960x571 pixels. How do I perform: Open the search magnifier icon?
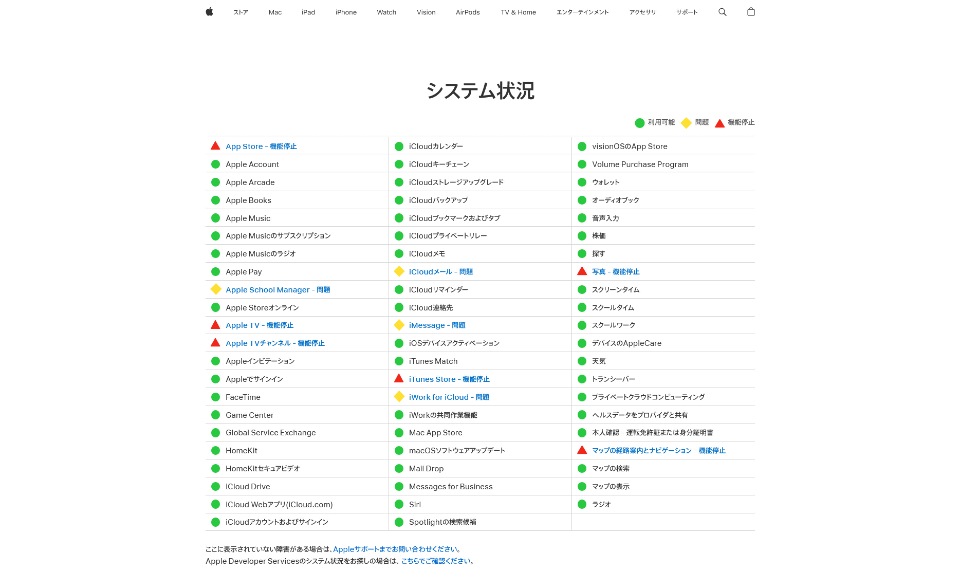pyautogui.click(x=722, y=12)
